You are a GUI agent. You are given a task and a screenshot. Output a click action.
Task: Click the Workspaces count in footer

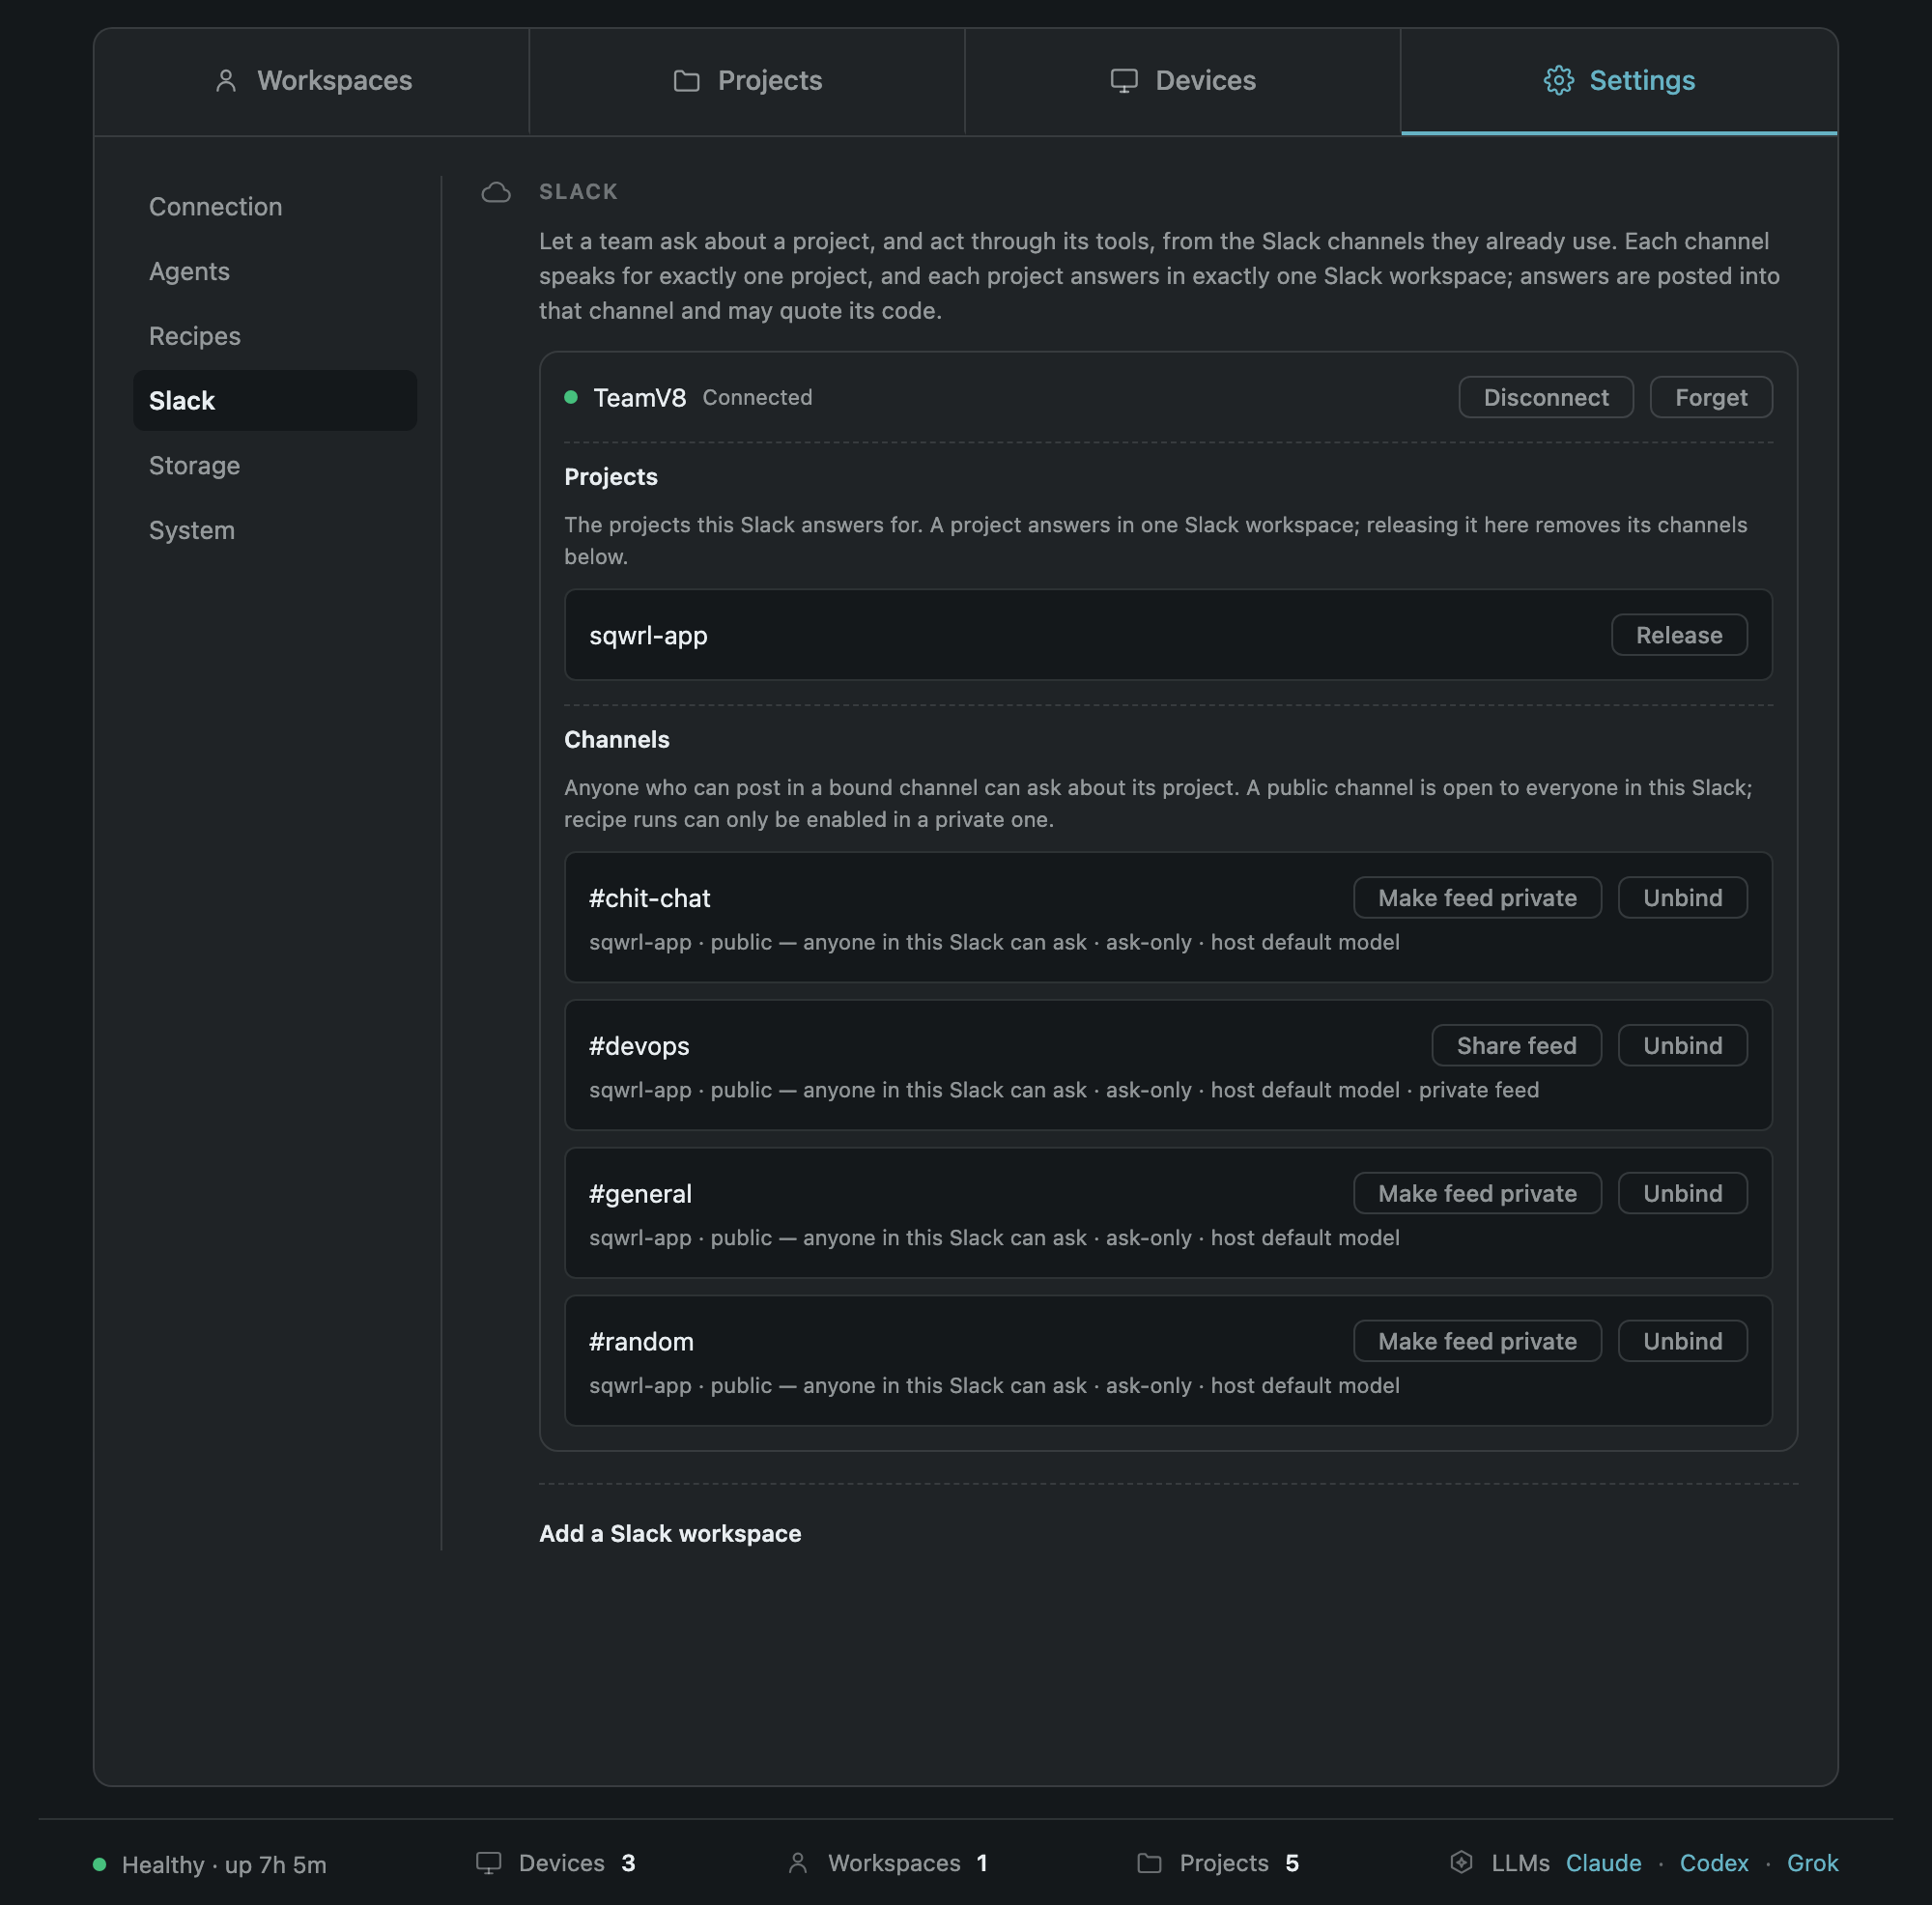982,1863
